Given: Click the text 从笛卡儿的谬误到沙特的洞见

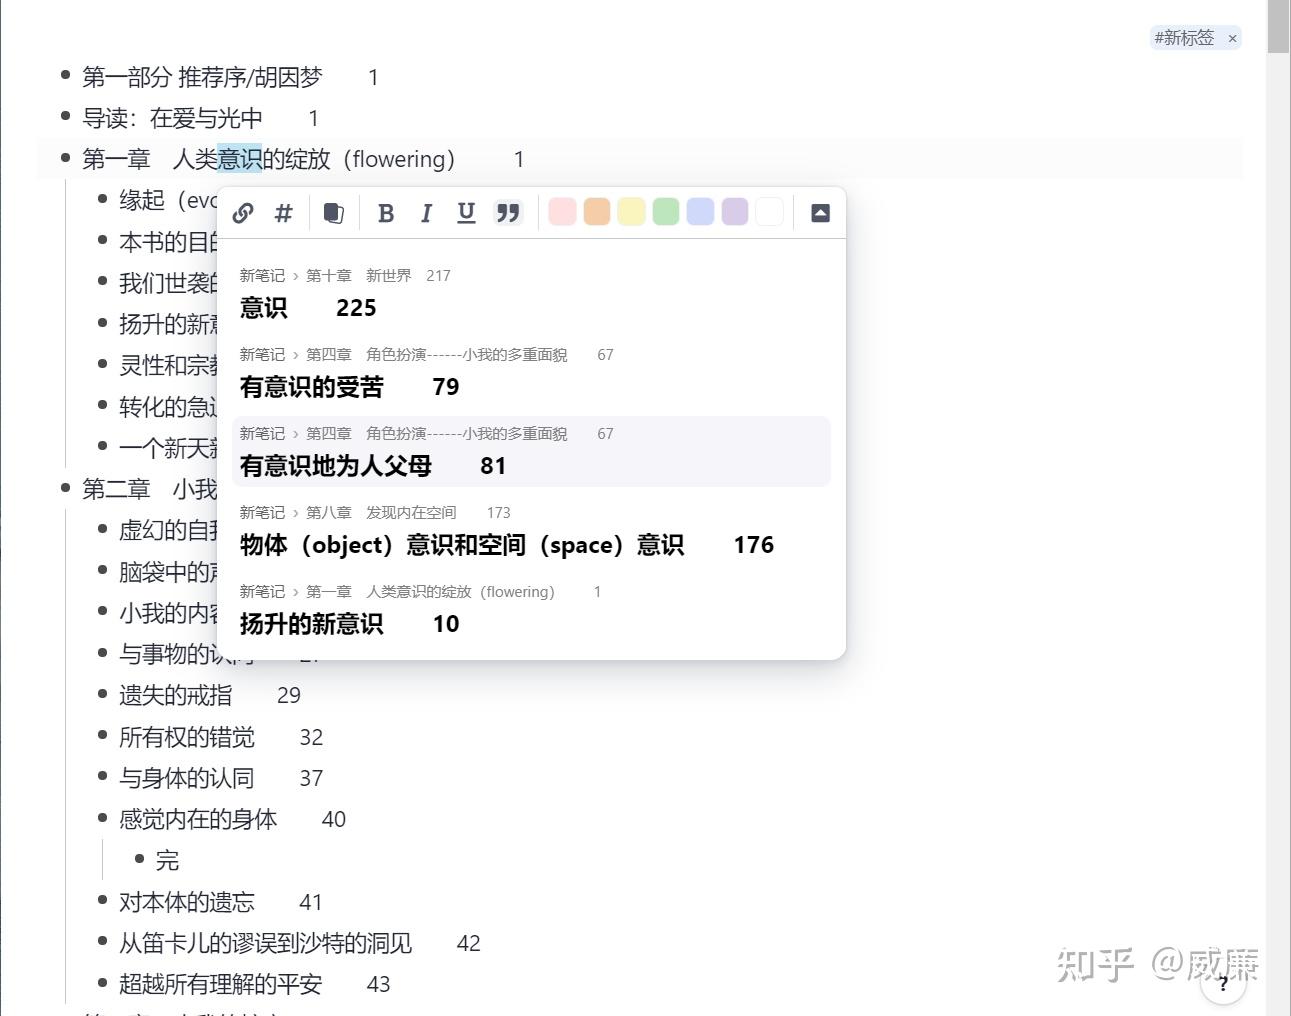Looking at the screenshot, I should click(265, 943).
